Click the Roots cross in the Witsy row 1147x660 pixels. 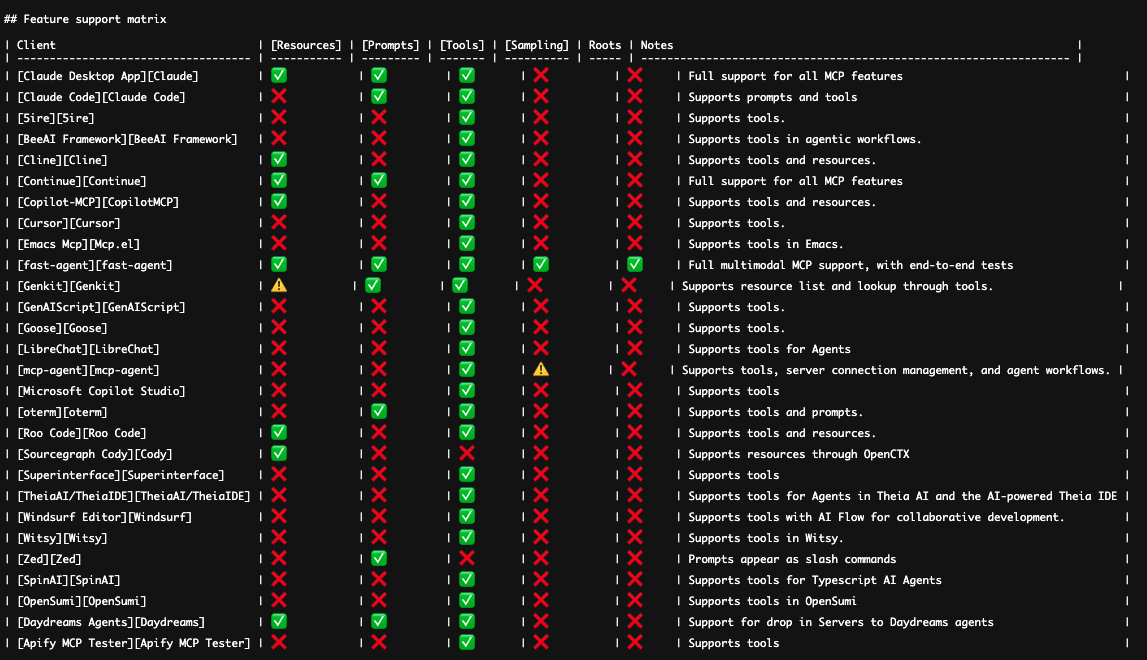(635, 538)
